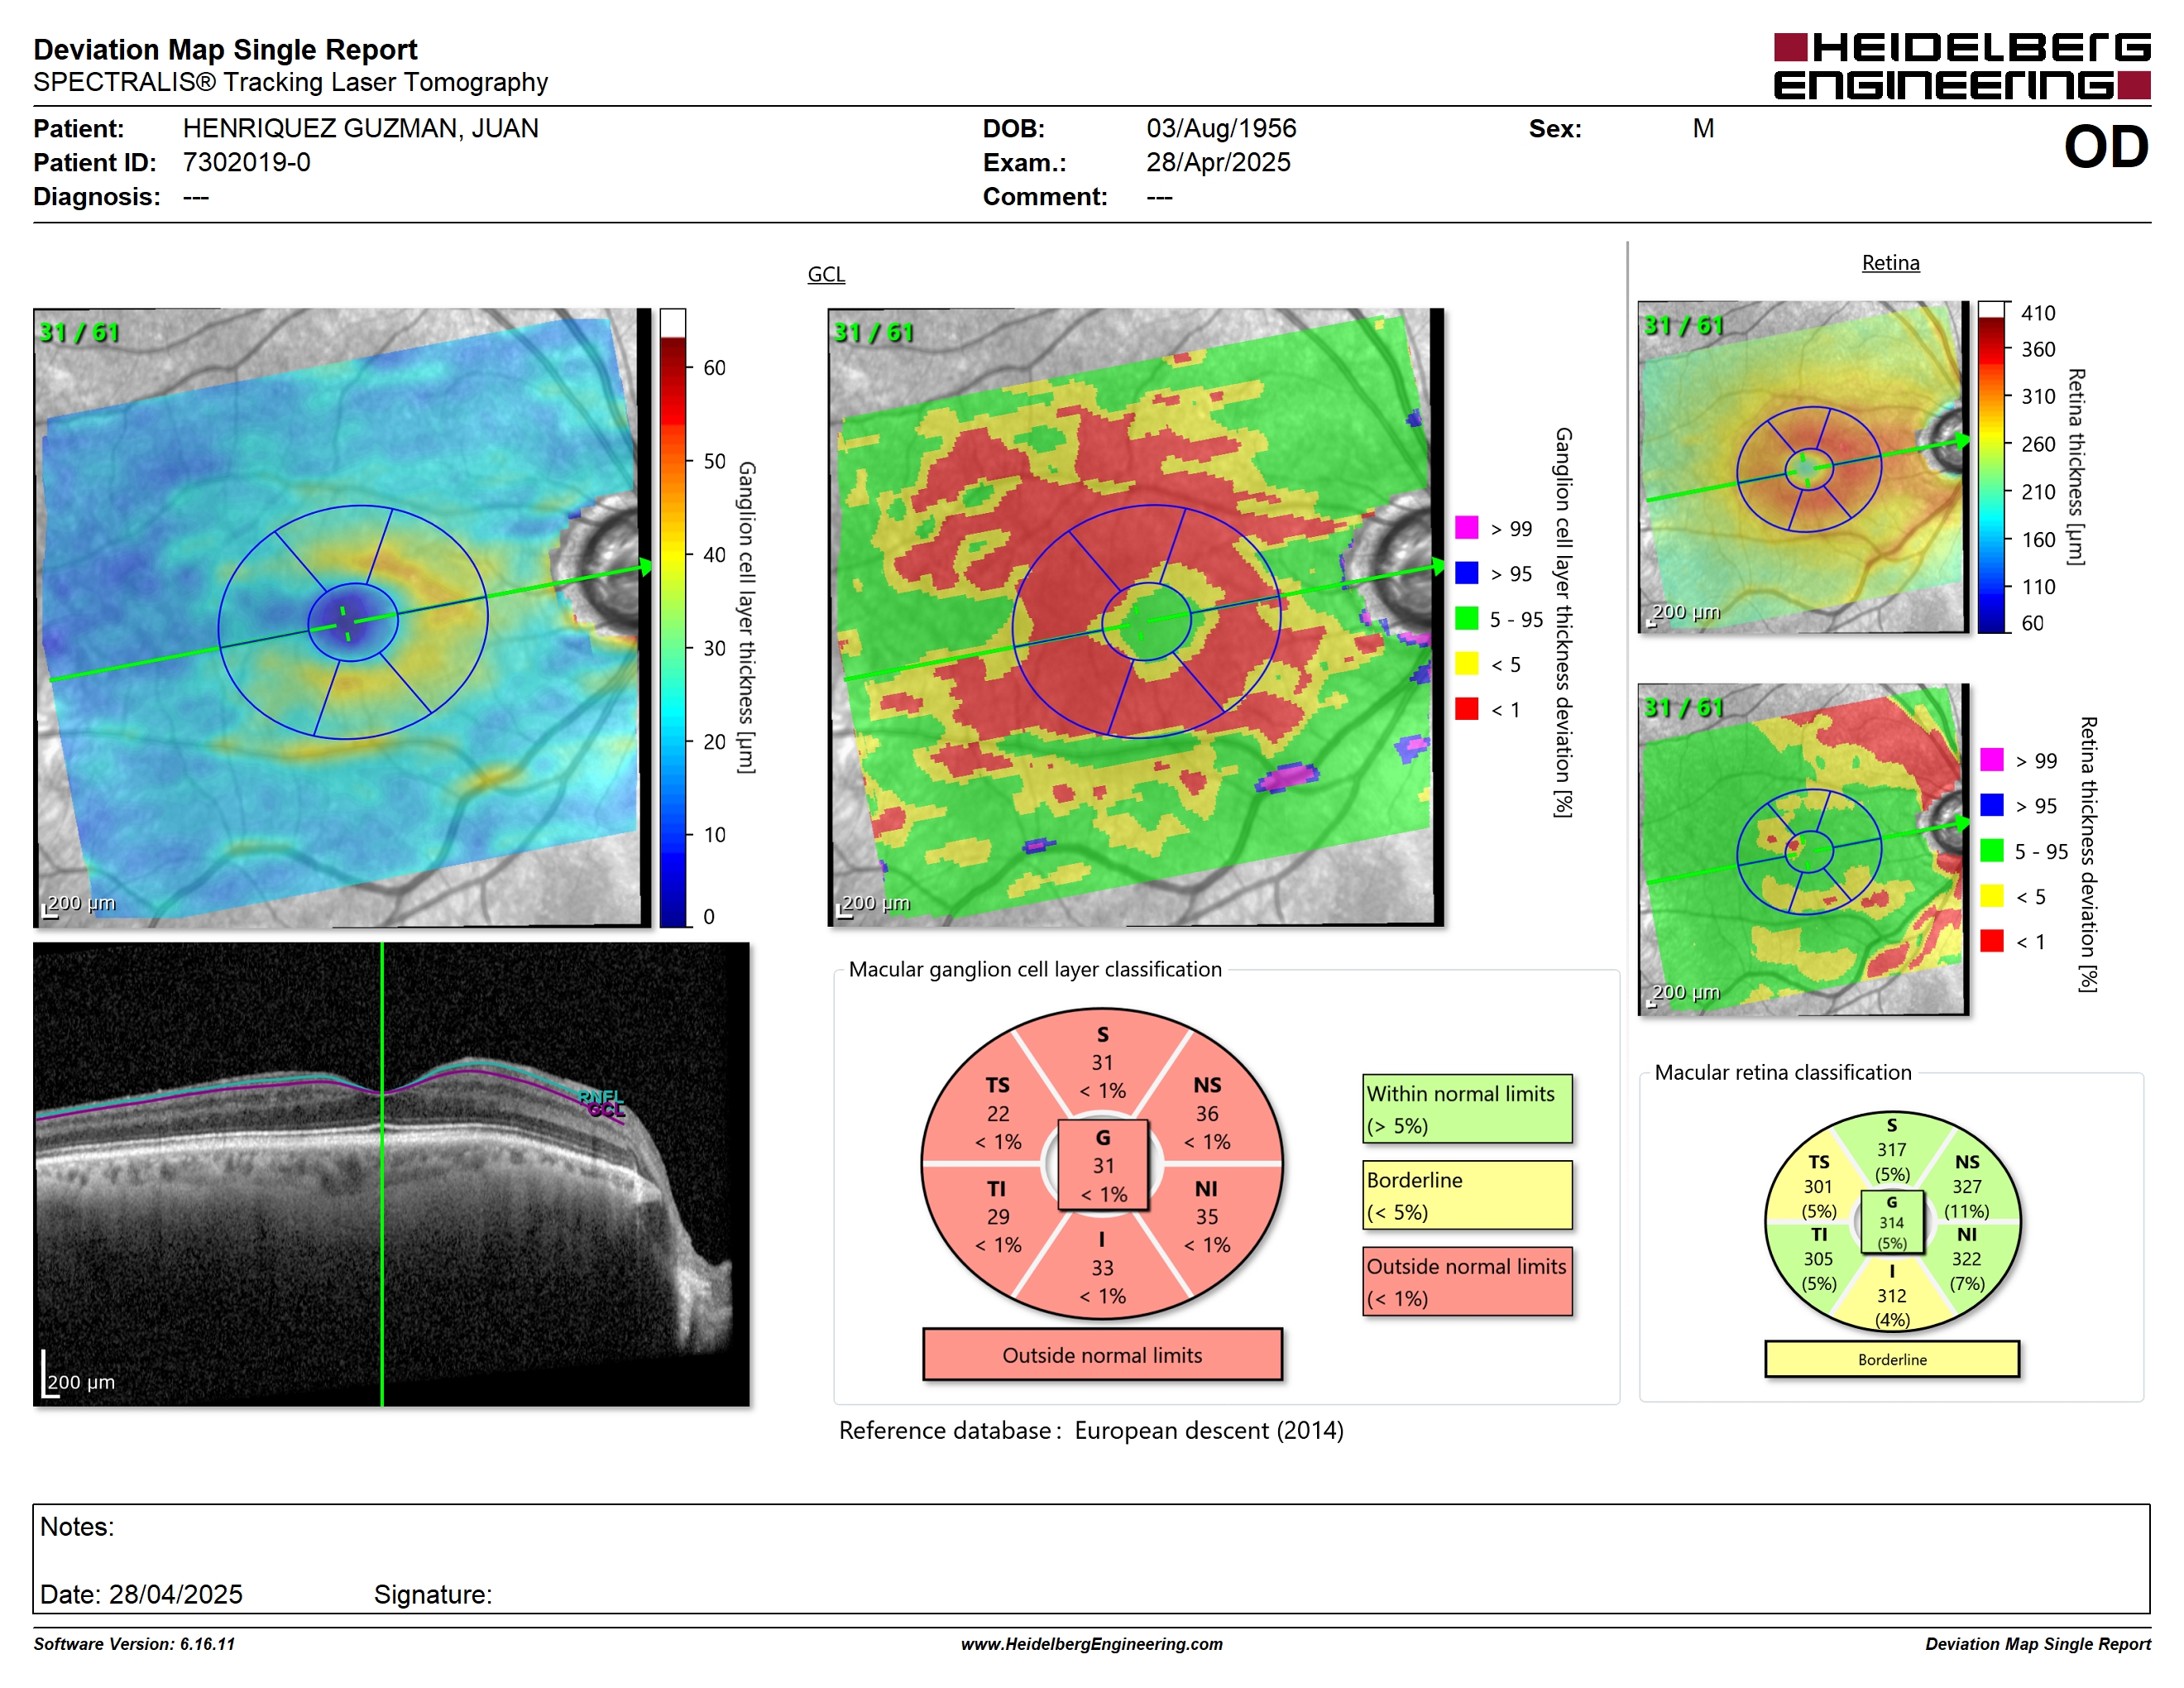Click the Signature field
Viewport: 2184px width, 1688px height.
pos(433,1594)
